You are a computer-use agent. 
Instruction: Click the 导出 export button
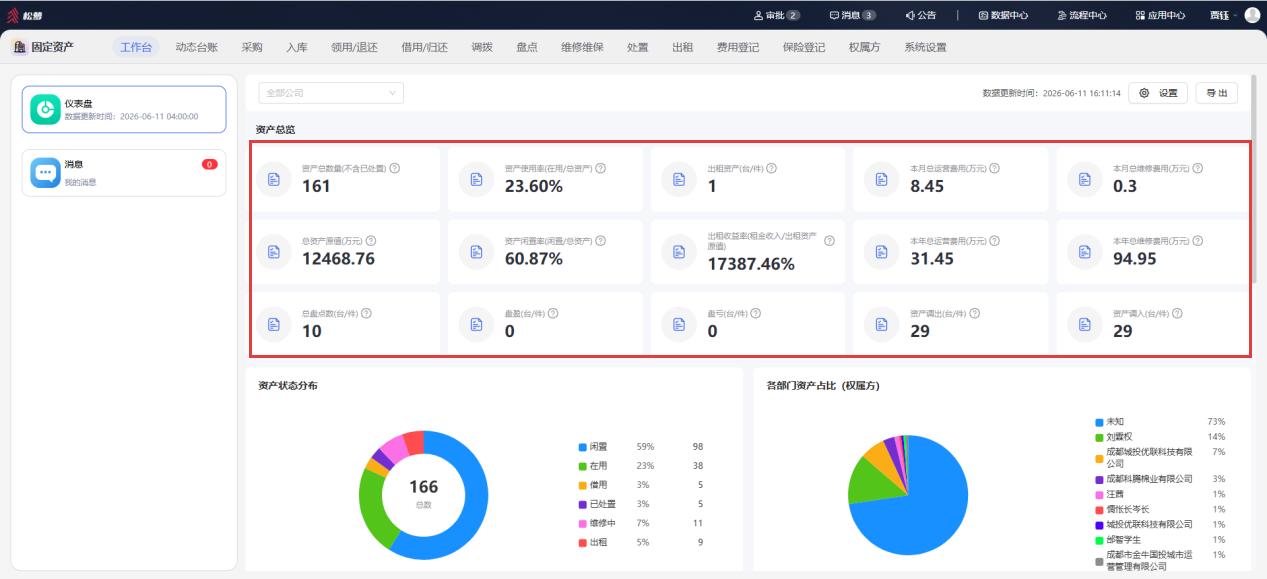(x=1217, y=93)
